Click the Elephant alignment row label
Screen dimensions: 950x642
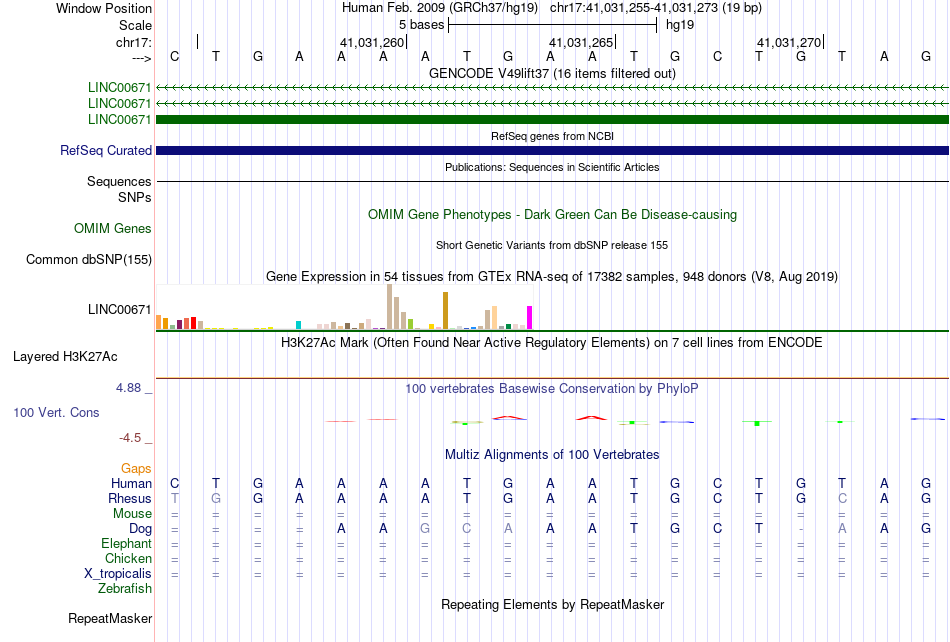pyautogui.click(x=126, y=543)
